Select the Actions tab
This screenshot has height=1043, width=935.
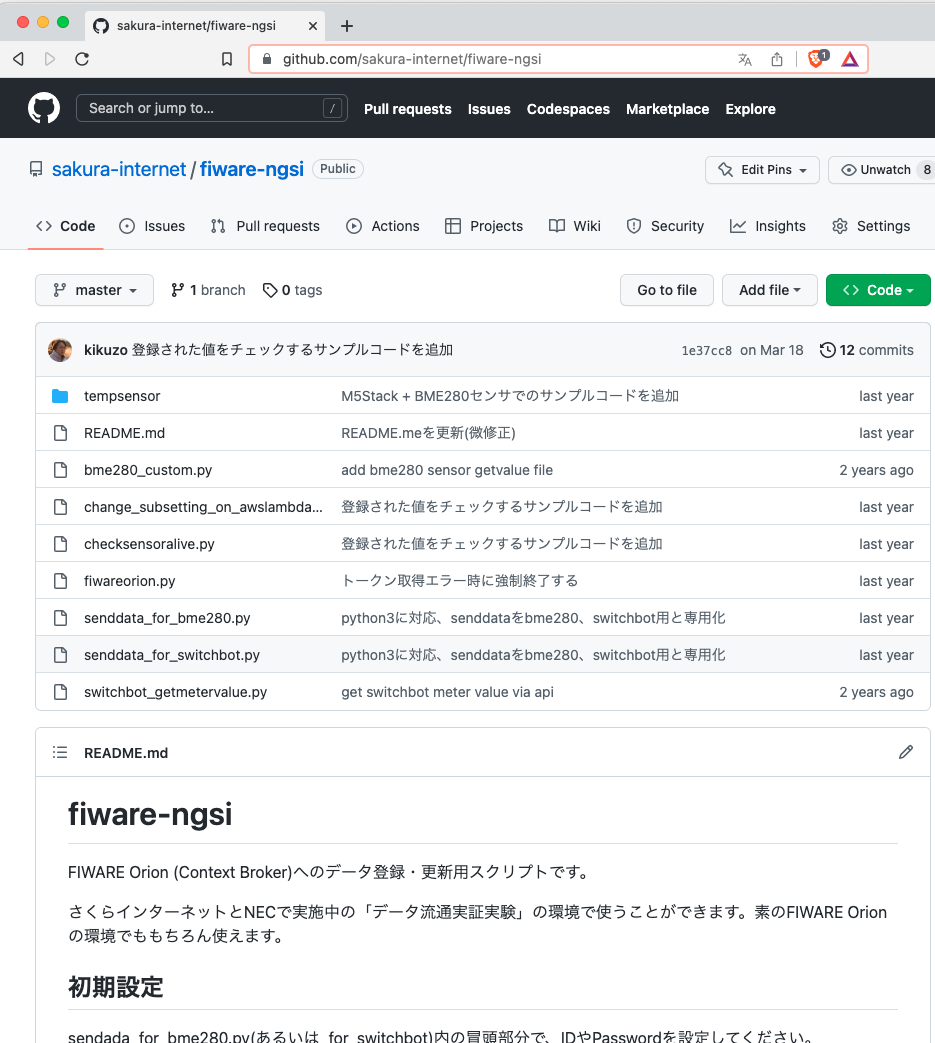click(383, 226)
